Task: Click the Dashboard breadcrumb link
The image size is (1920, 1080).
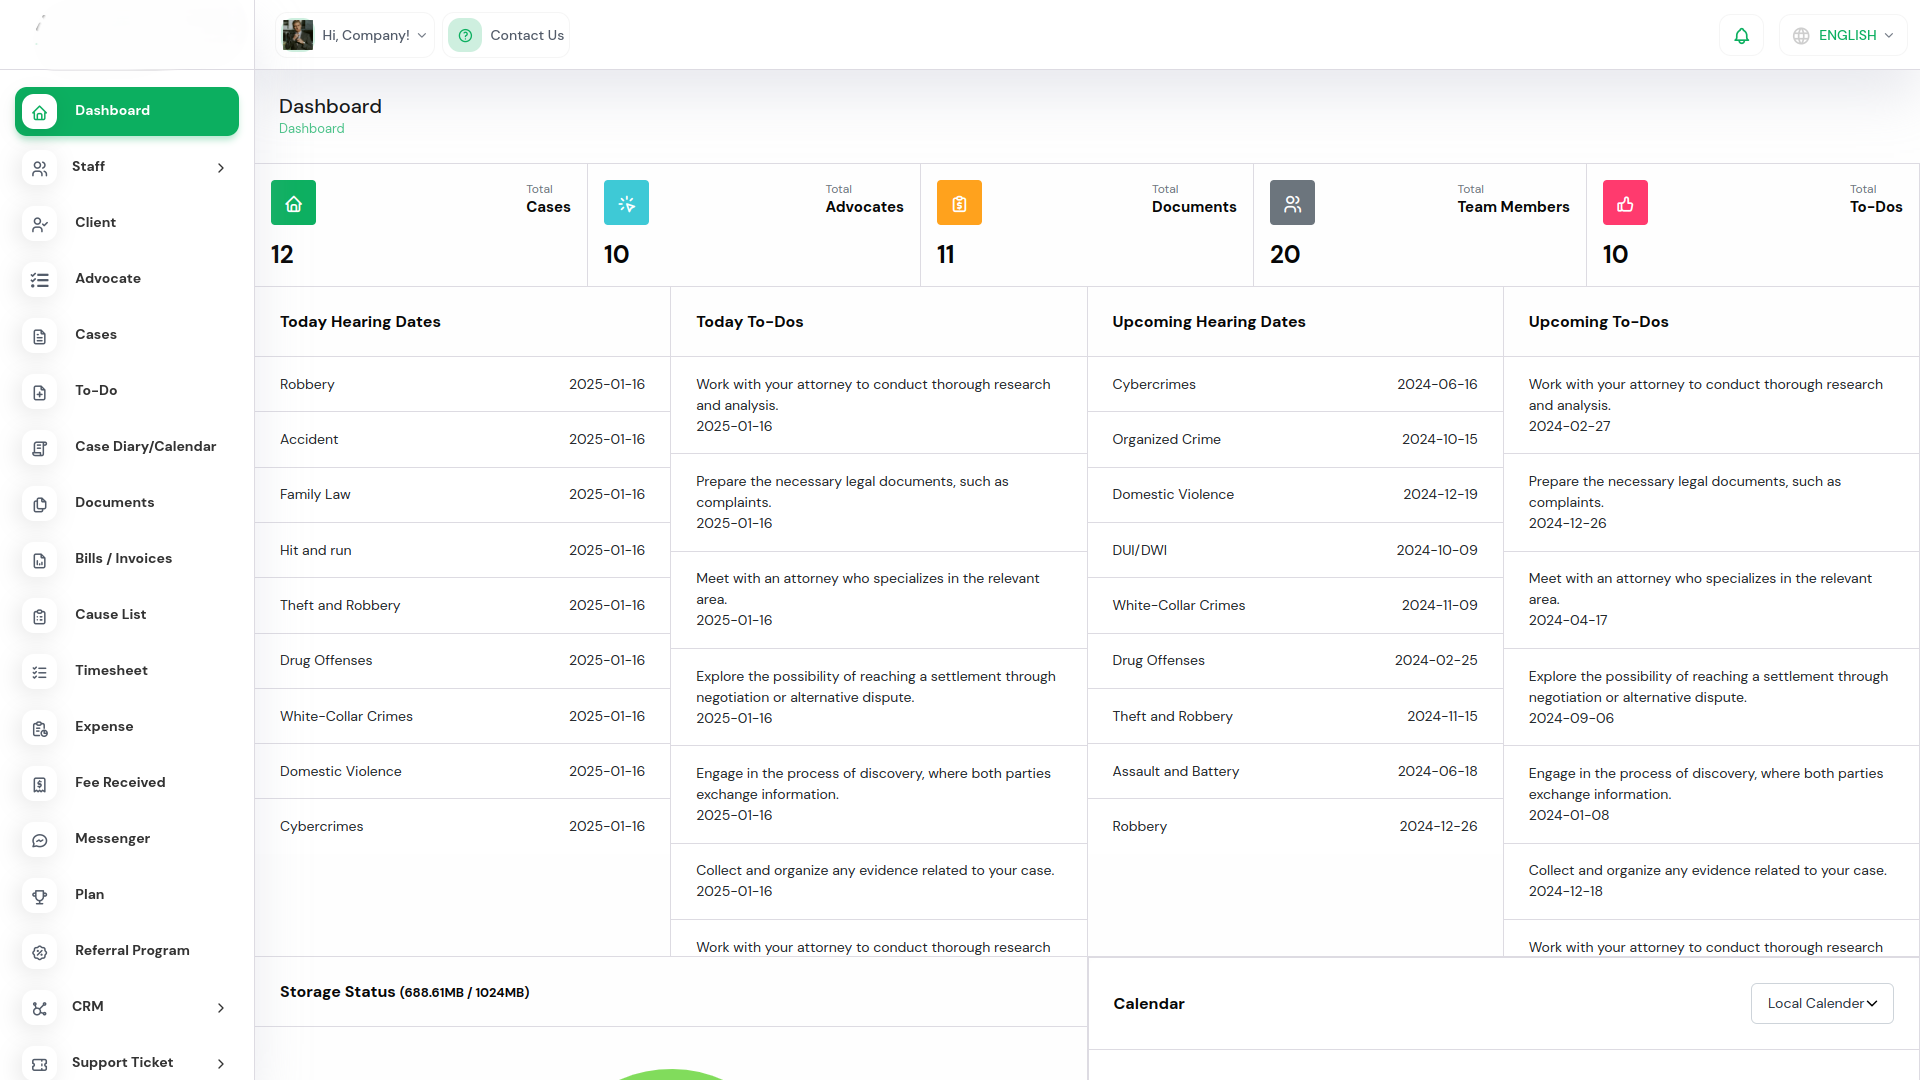Action: tap(311, 129)
